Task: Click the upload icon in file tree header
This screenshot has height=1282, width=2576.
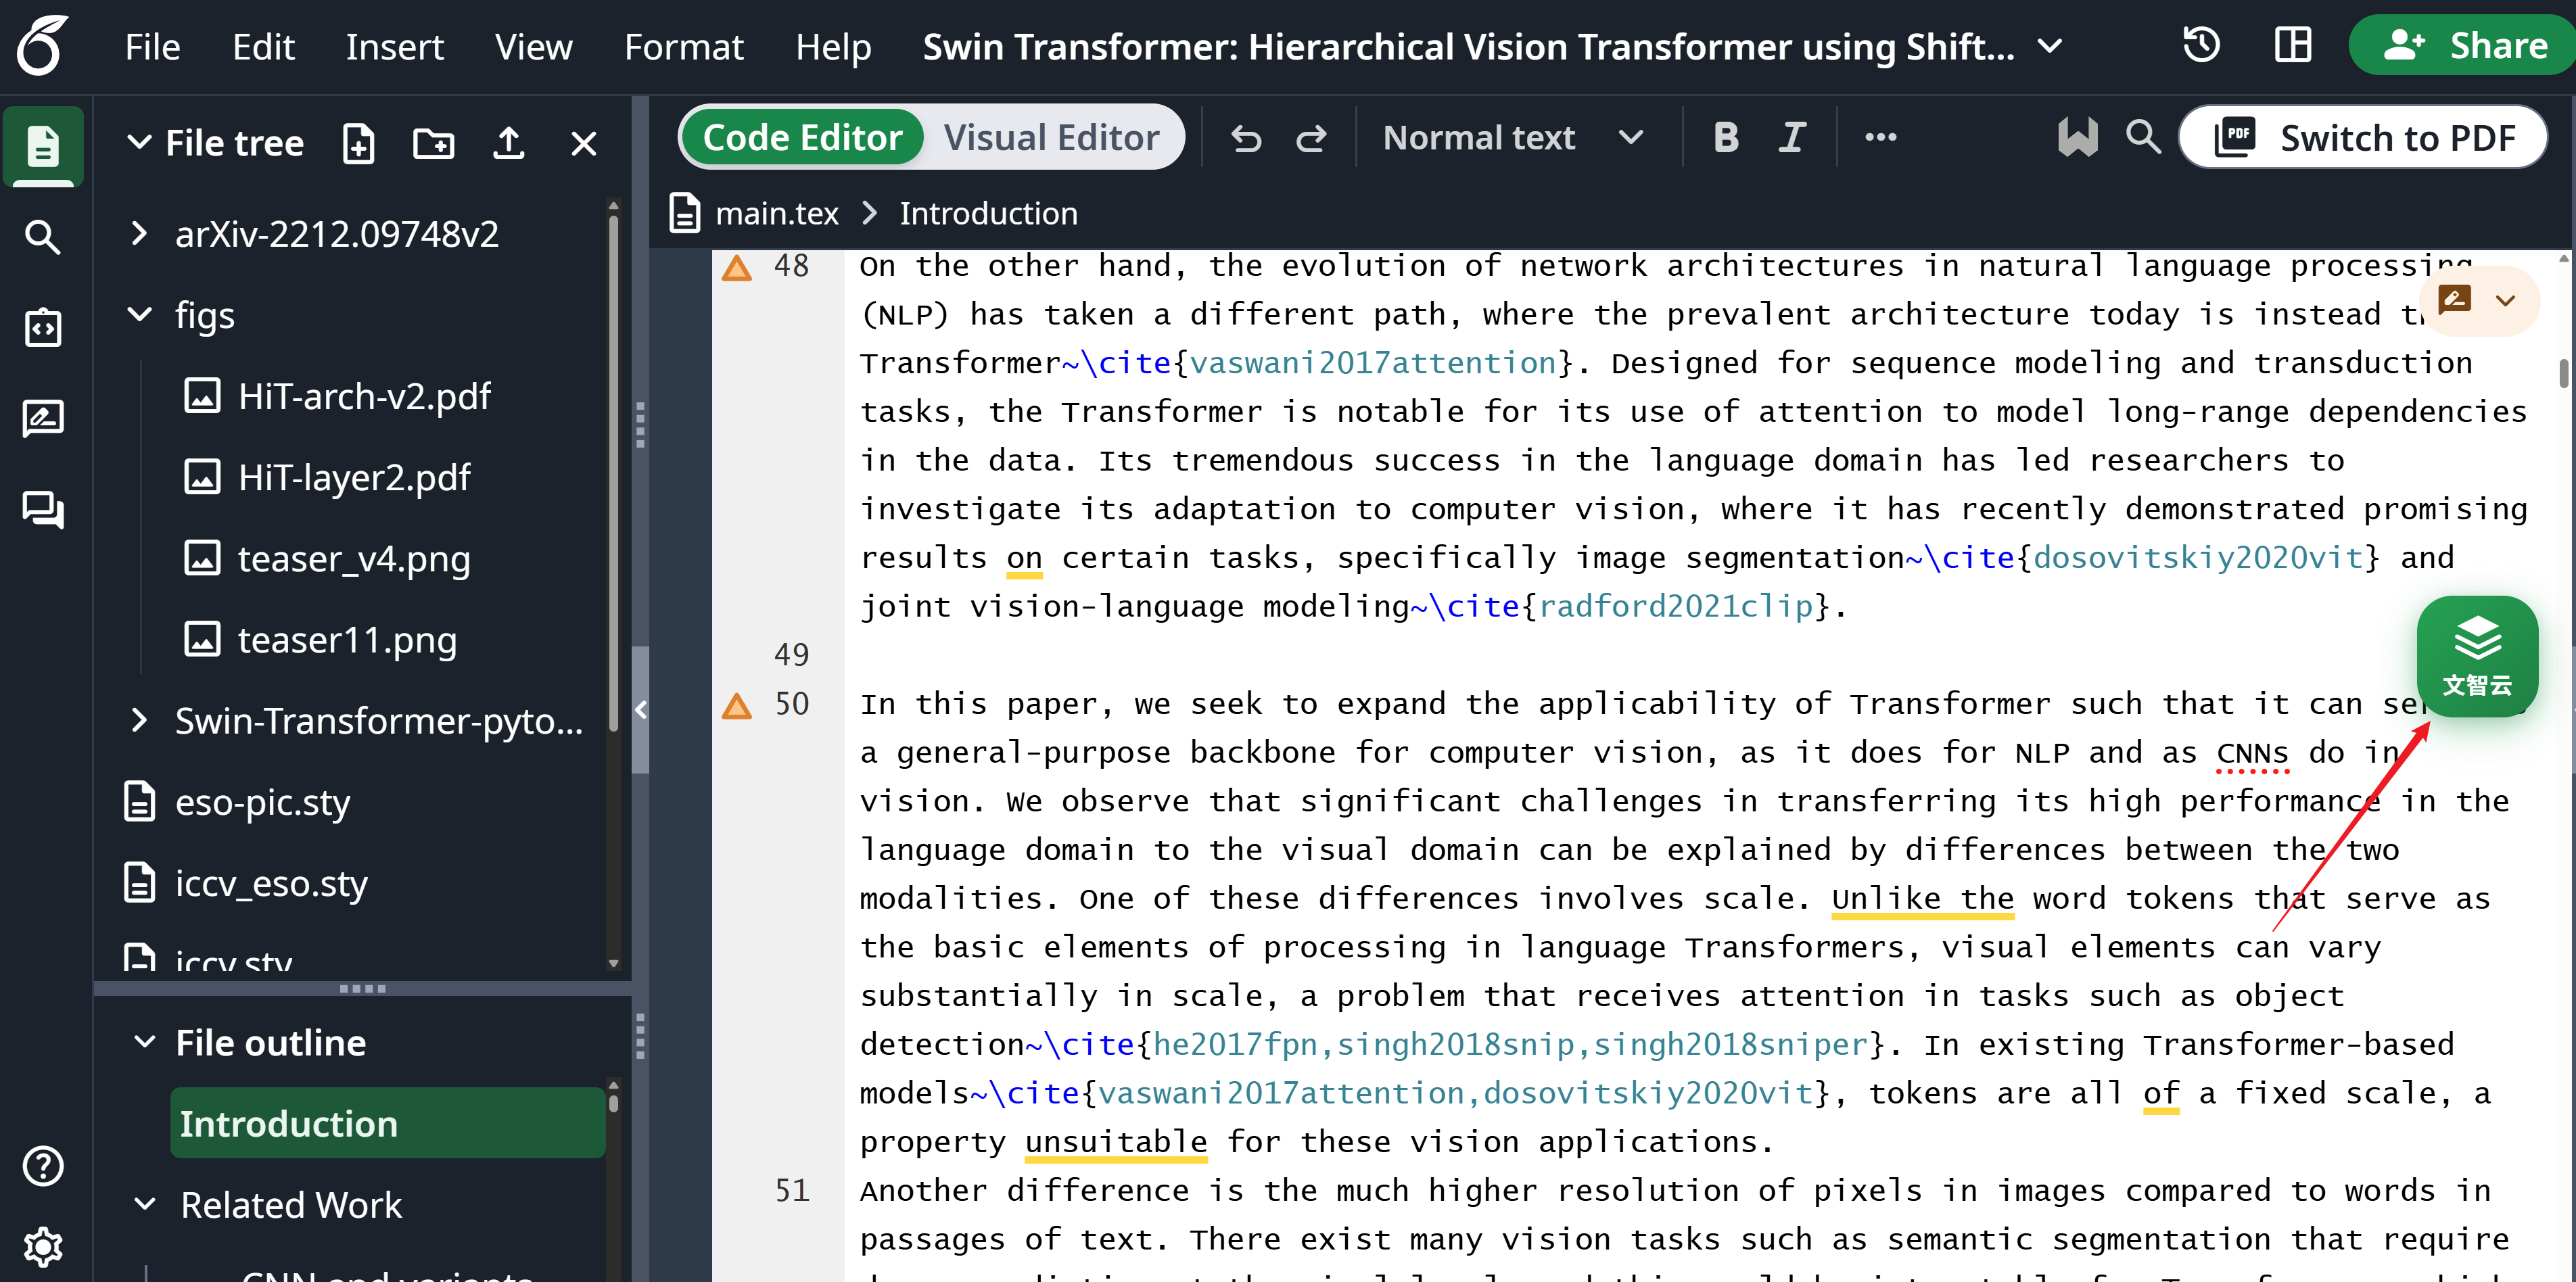Action: [509, 144]
